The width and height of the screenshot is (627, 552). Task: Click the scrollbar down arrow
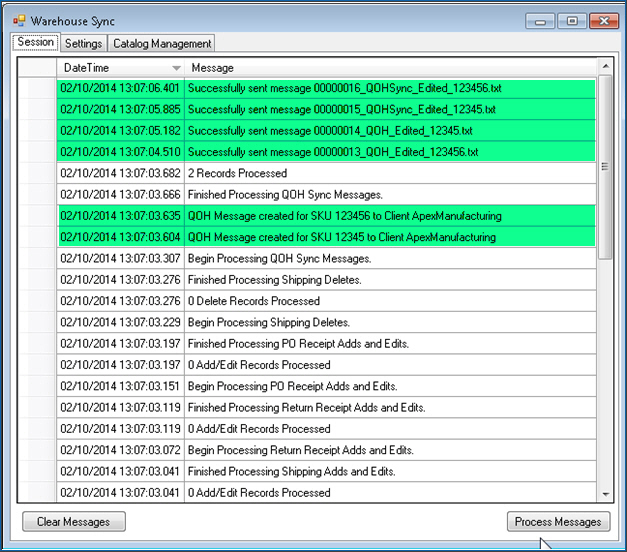[605, 494]
